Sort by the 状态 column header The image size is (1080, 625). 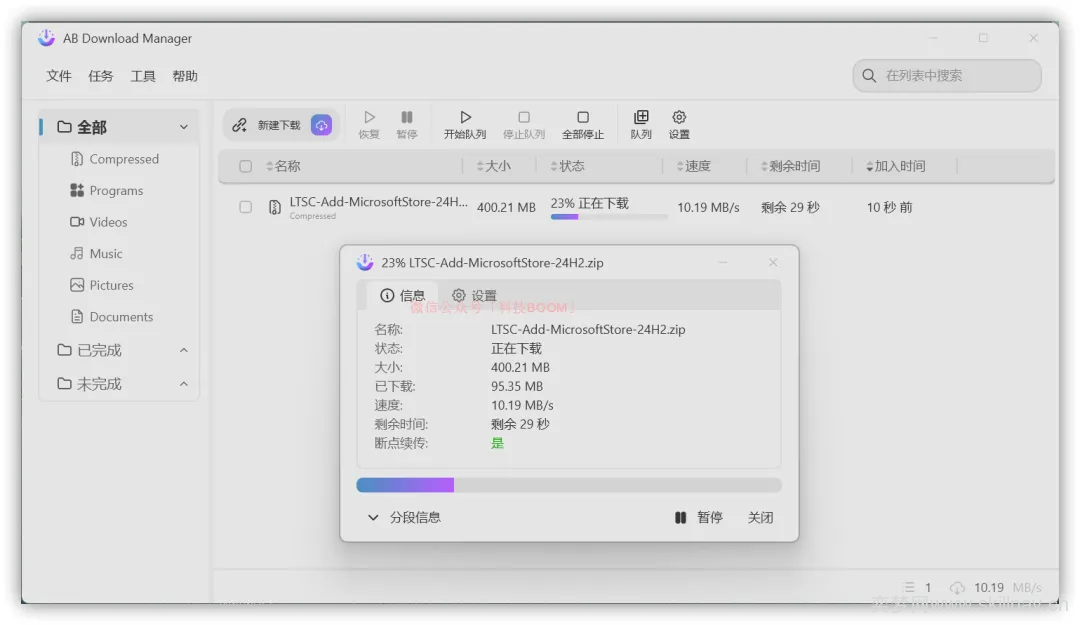coord(568,166)
